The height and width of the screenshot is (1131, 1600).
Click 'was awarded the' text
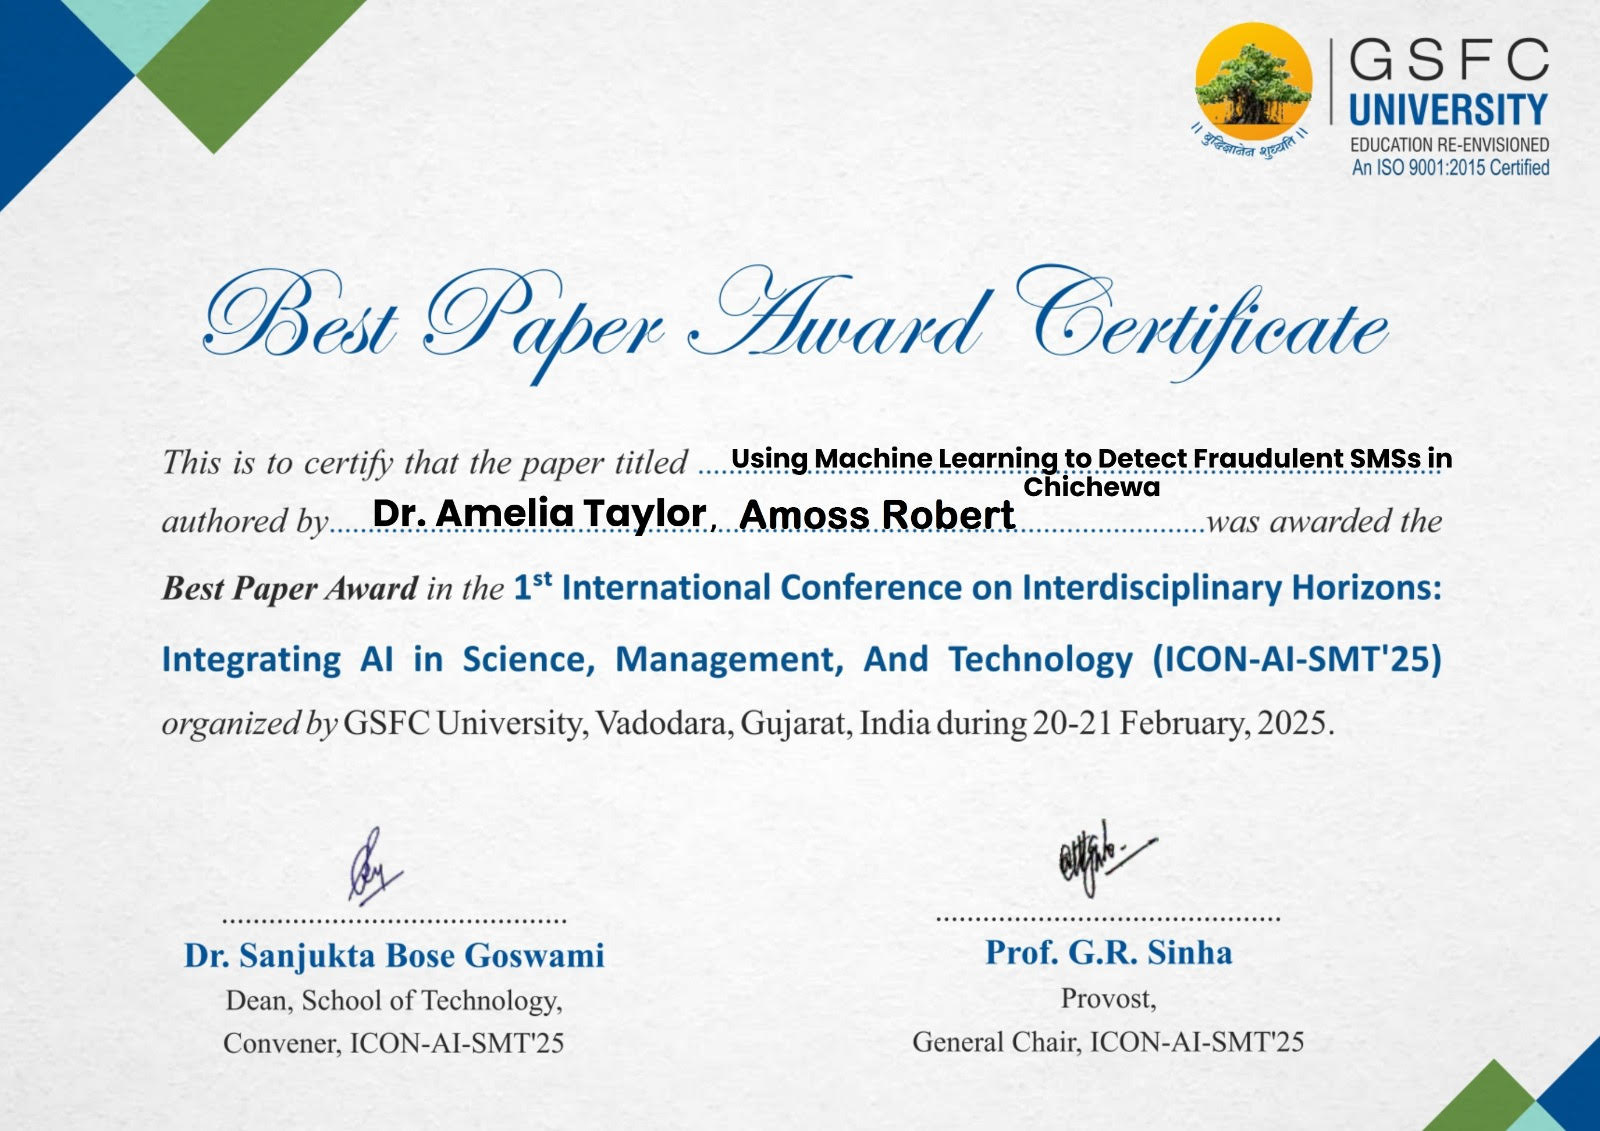pos(1325,521)
